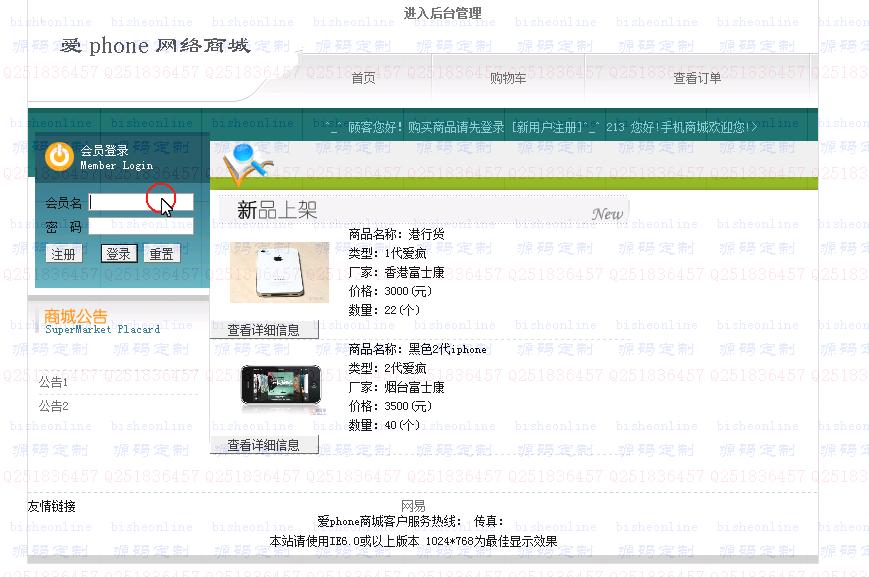Click the magnifier search icon in banner
This screenshot has height=577, width=869.
coord(248,164)
